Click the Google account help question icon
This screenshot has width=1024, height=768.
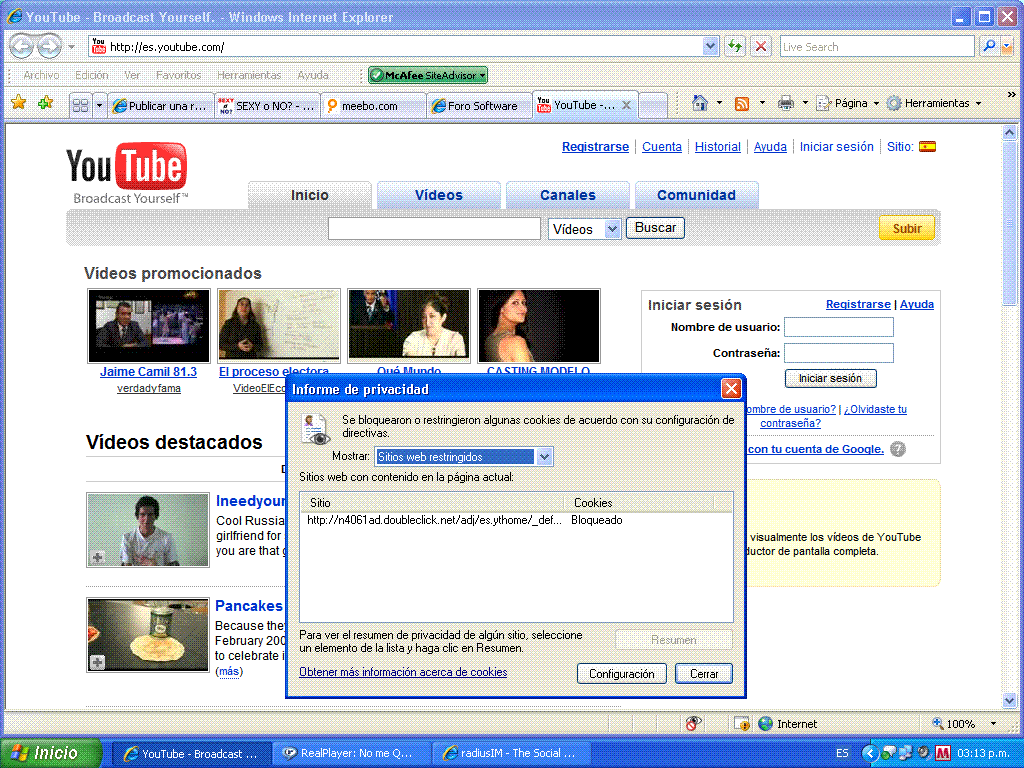click(898, 449)
